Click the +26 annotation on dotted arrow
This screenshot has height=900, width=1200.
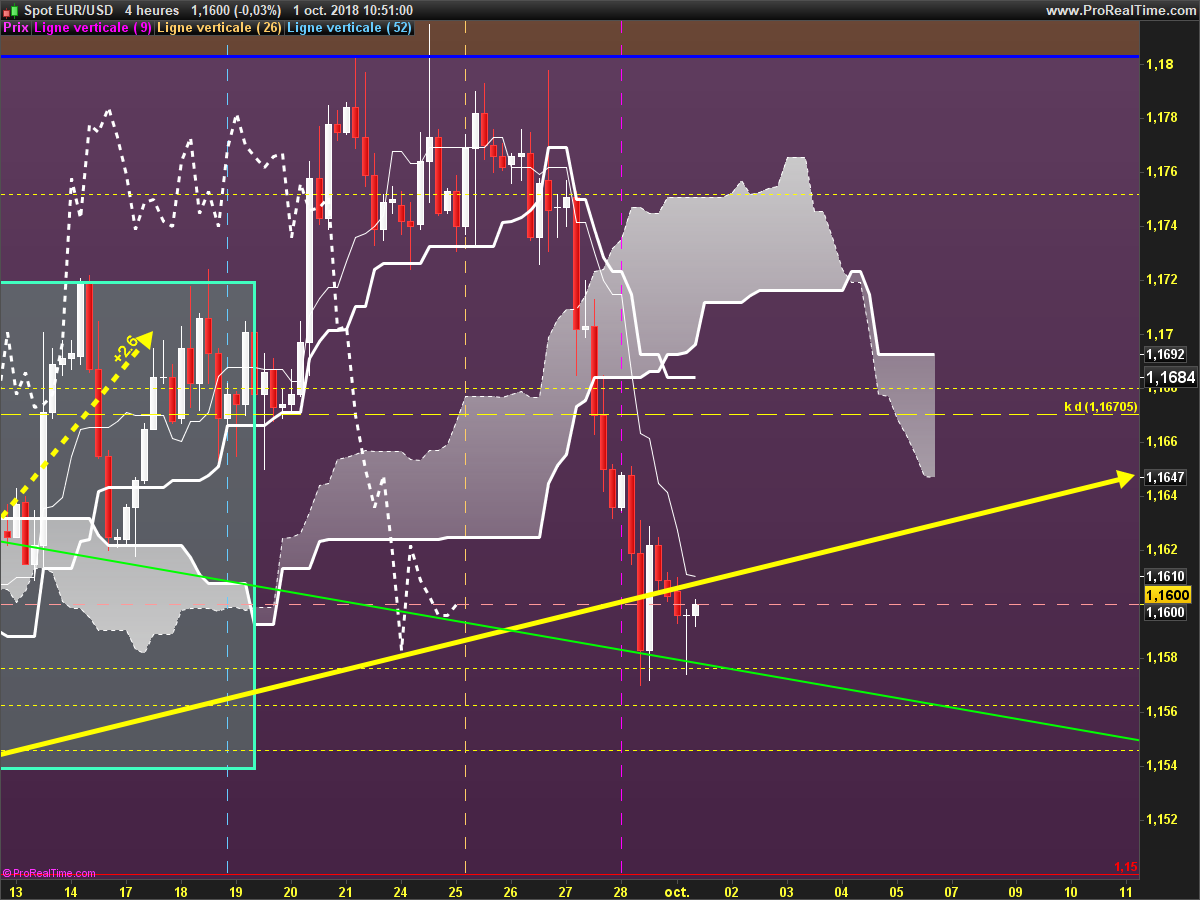pos(125,349)
